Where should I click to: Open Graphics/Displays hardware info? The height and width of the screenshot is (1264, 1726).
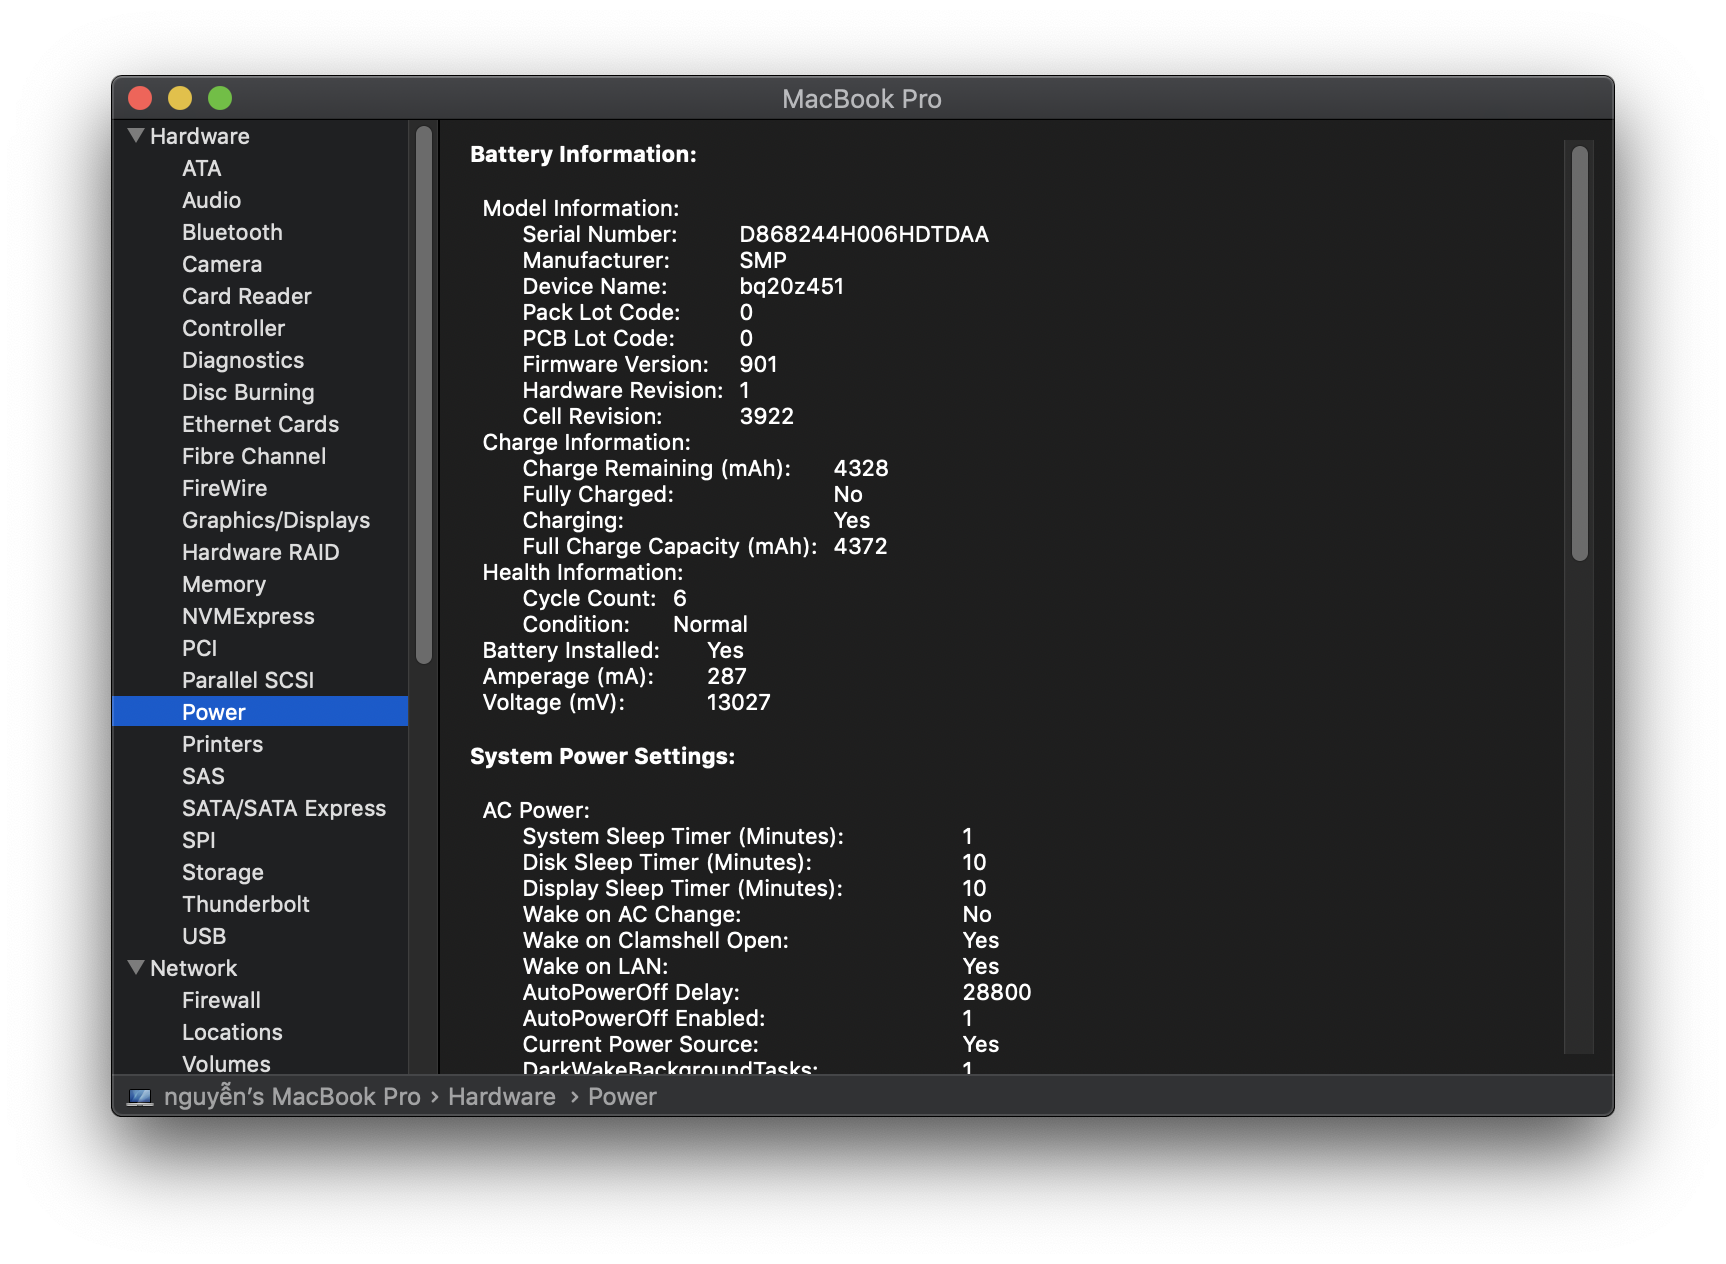[275, 520]
